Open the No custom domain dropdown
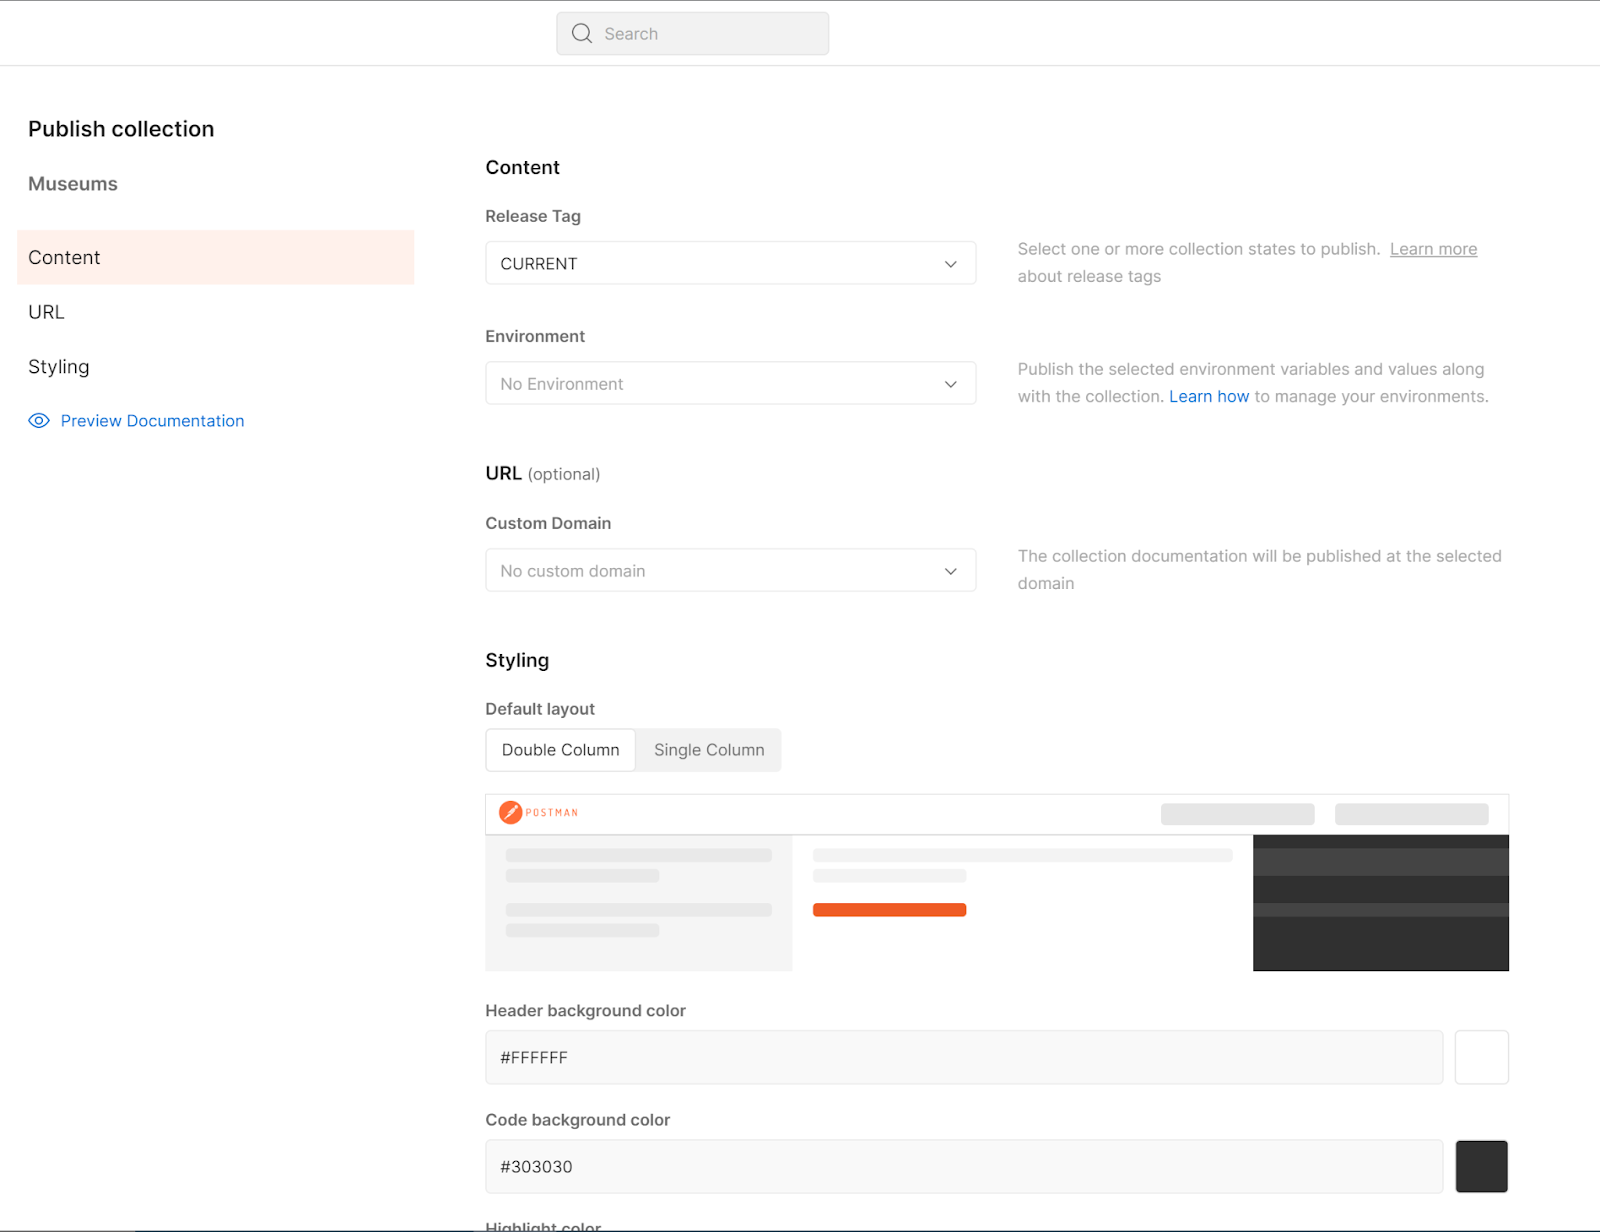The image size is (1600, 1232). point(730,570)
